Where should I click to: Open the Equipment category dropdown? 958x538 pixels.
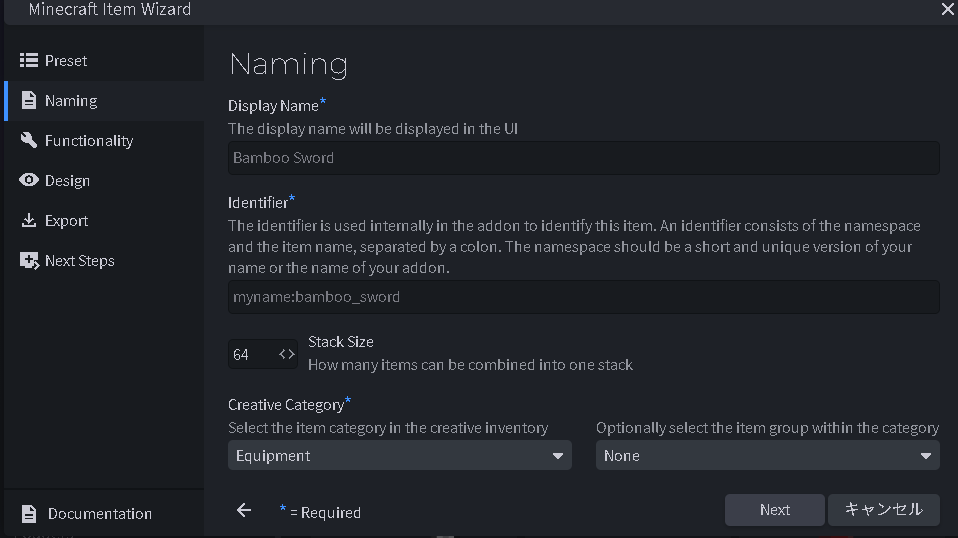(x=400, y=456)
